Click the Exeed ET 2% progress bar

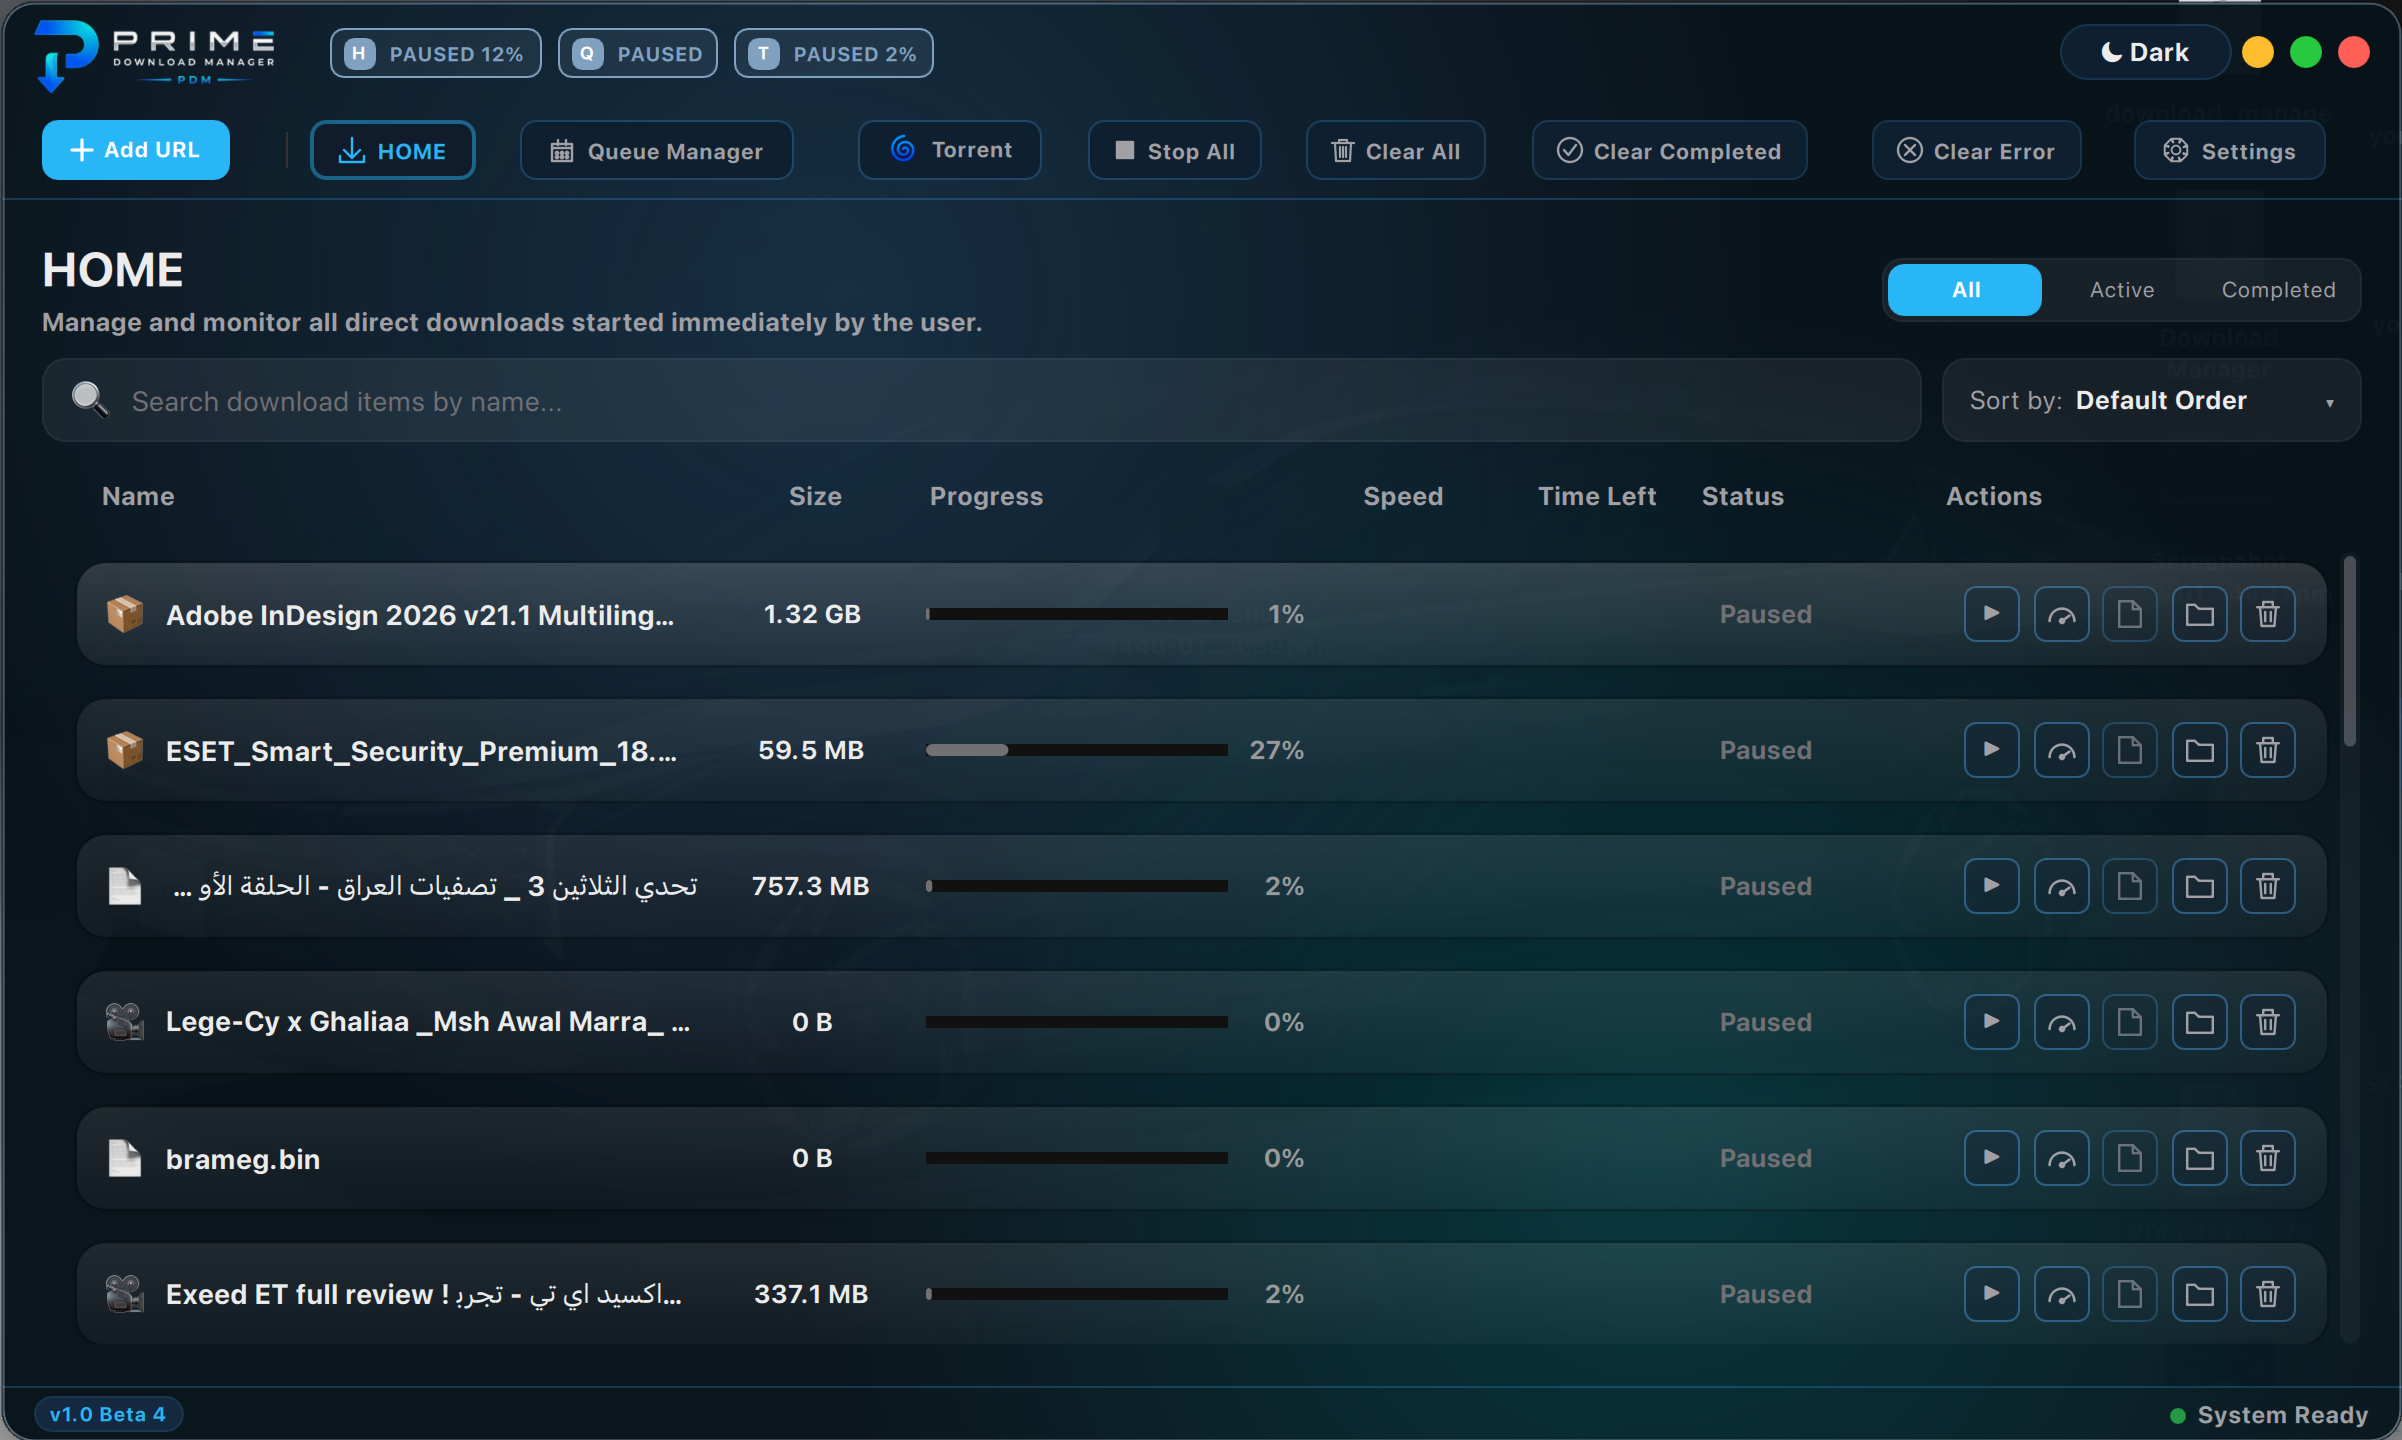coord(1077,1294)
